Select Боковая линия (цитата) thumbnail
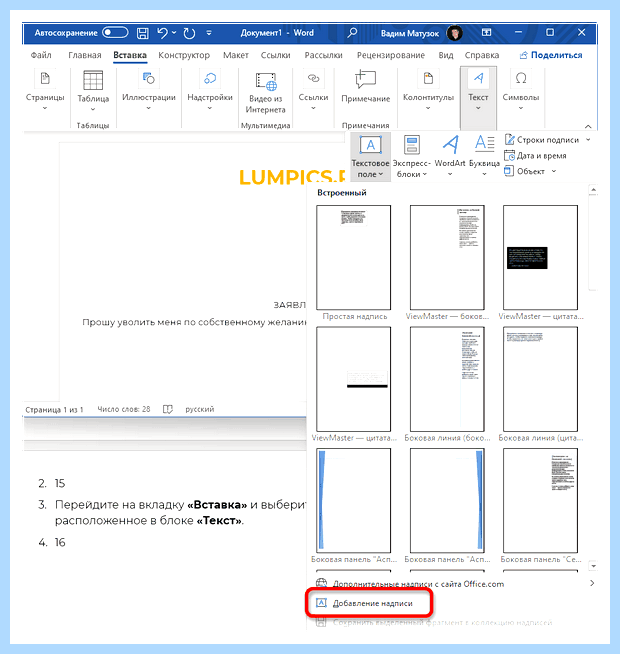 point(540,379)
